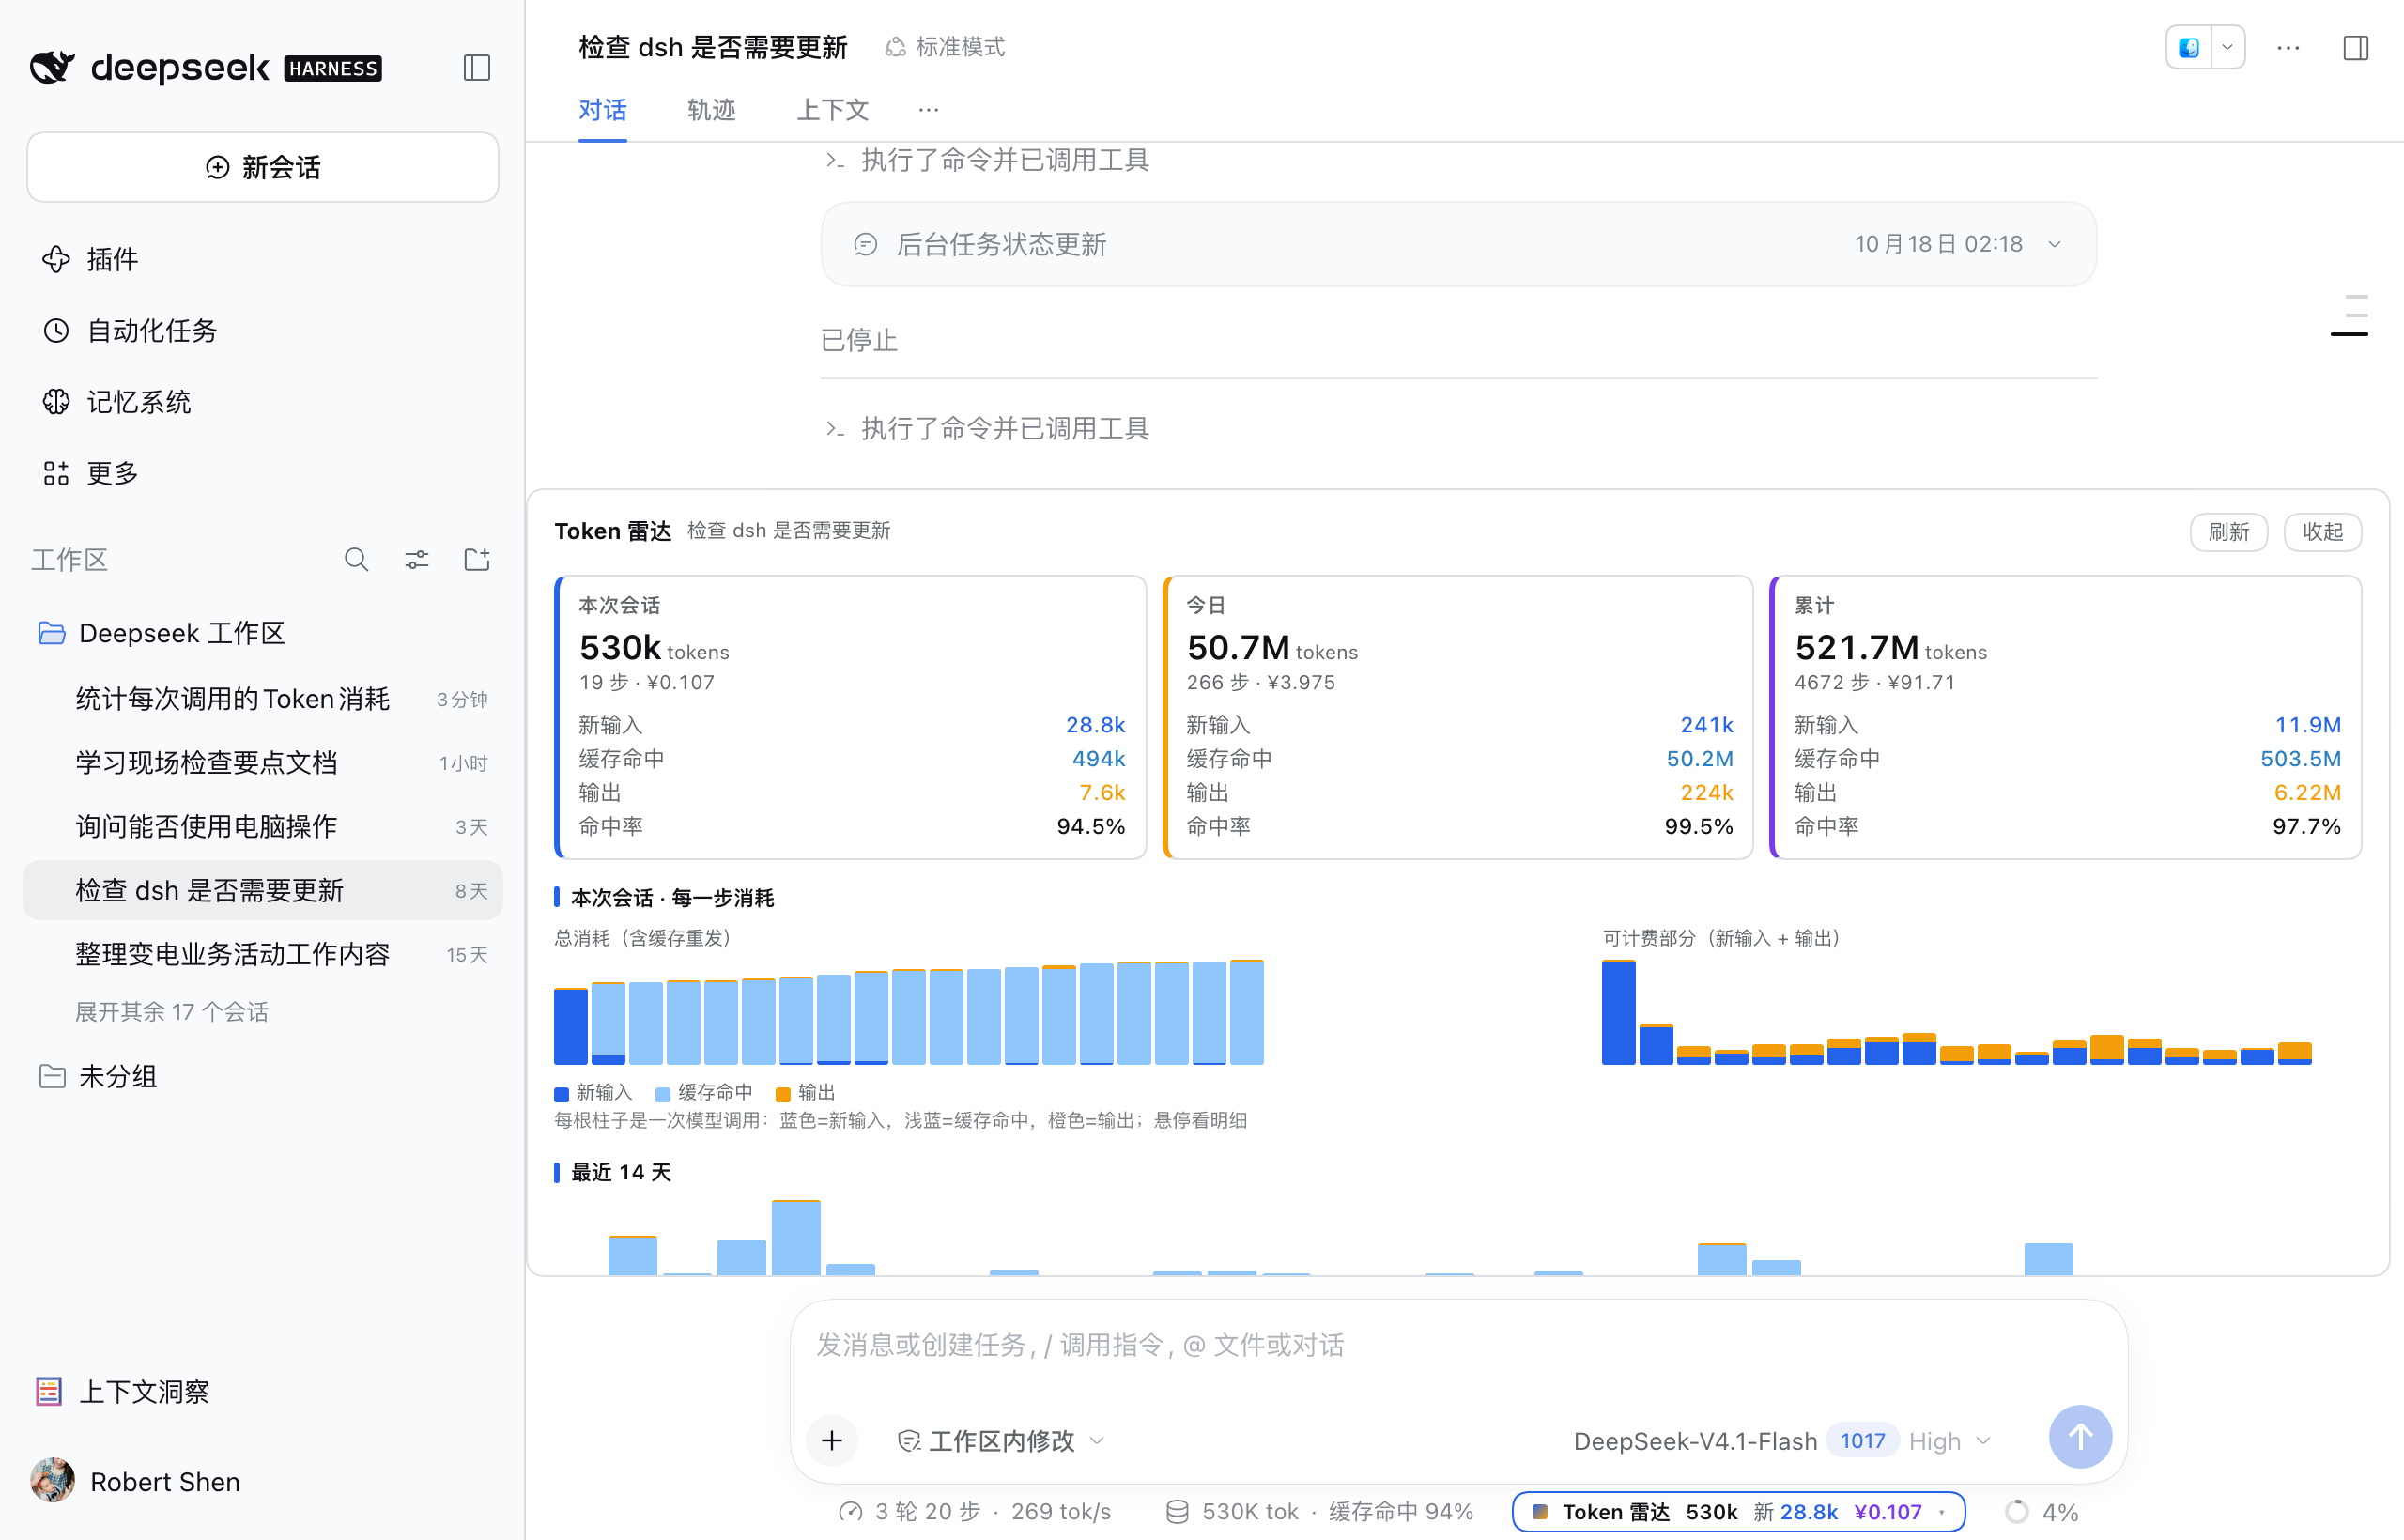Image resolution: width=2404 pixels, height=1540 pixels.
Task: Click the 3 轮 20 步 speed status
Action: coord(975,1512)
